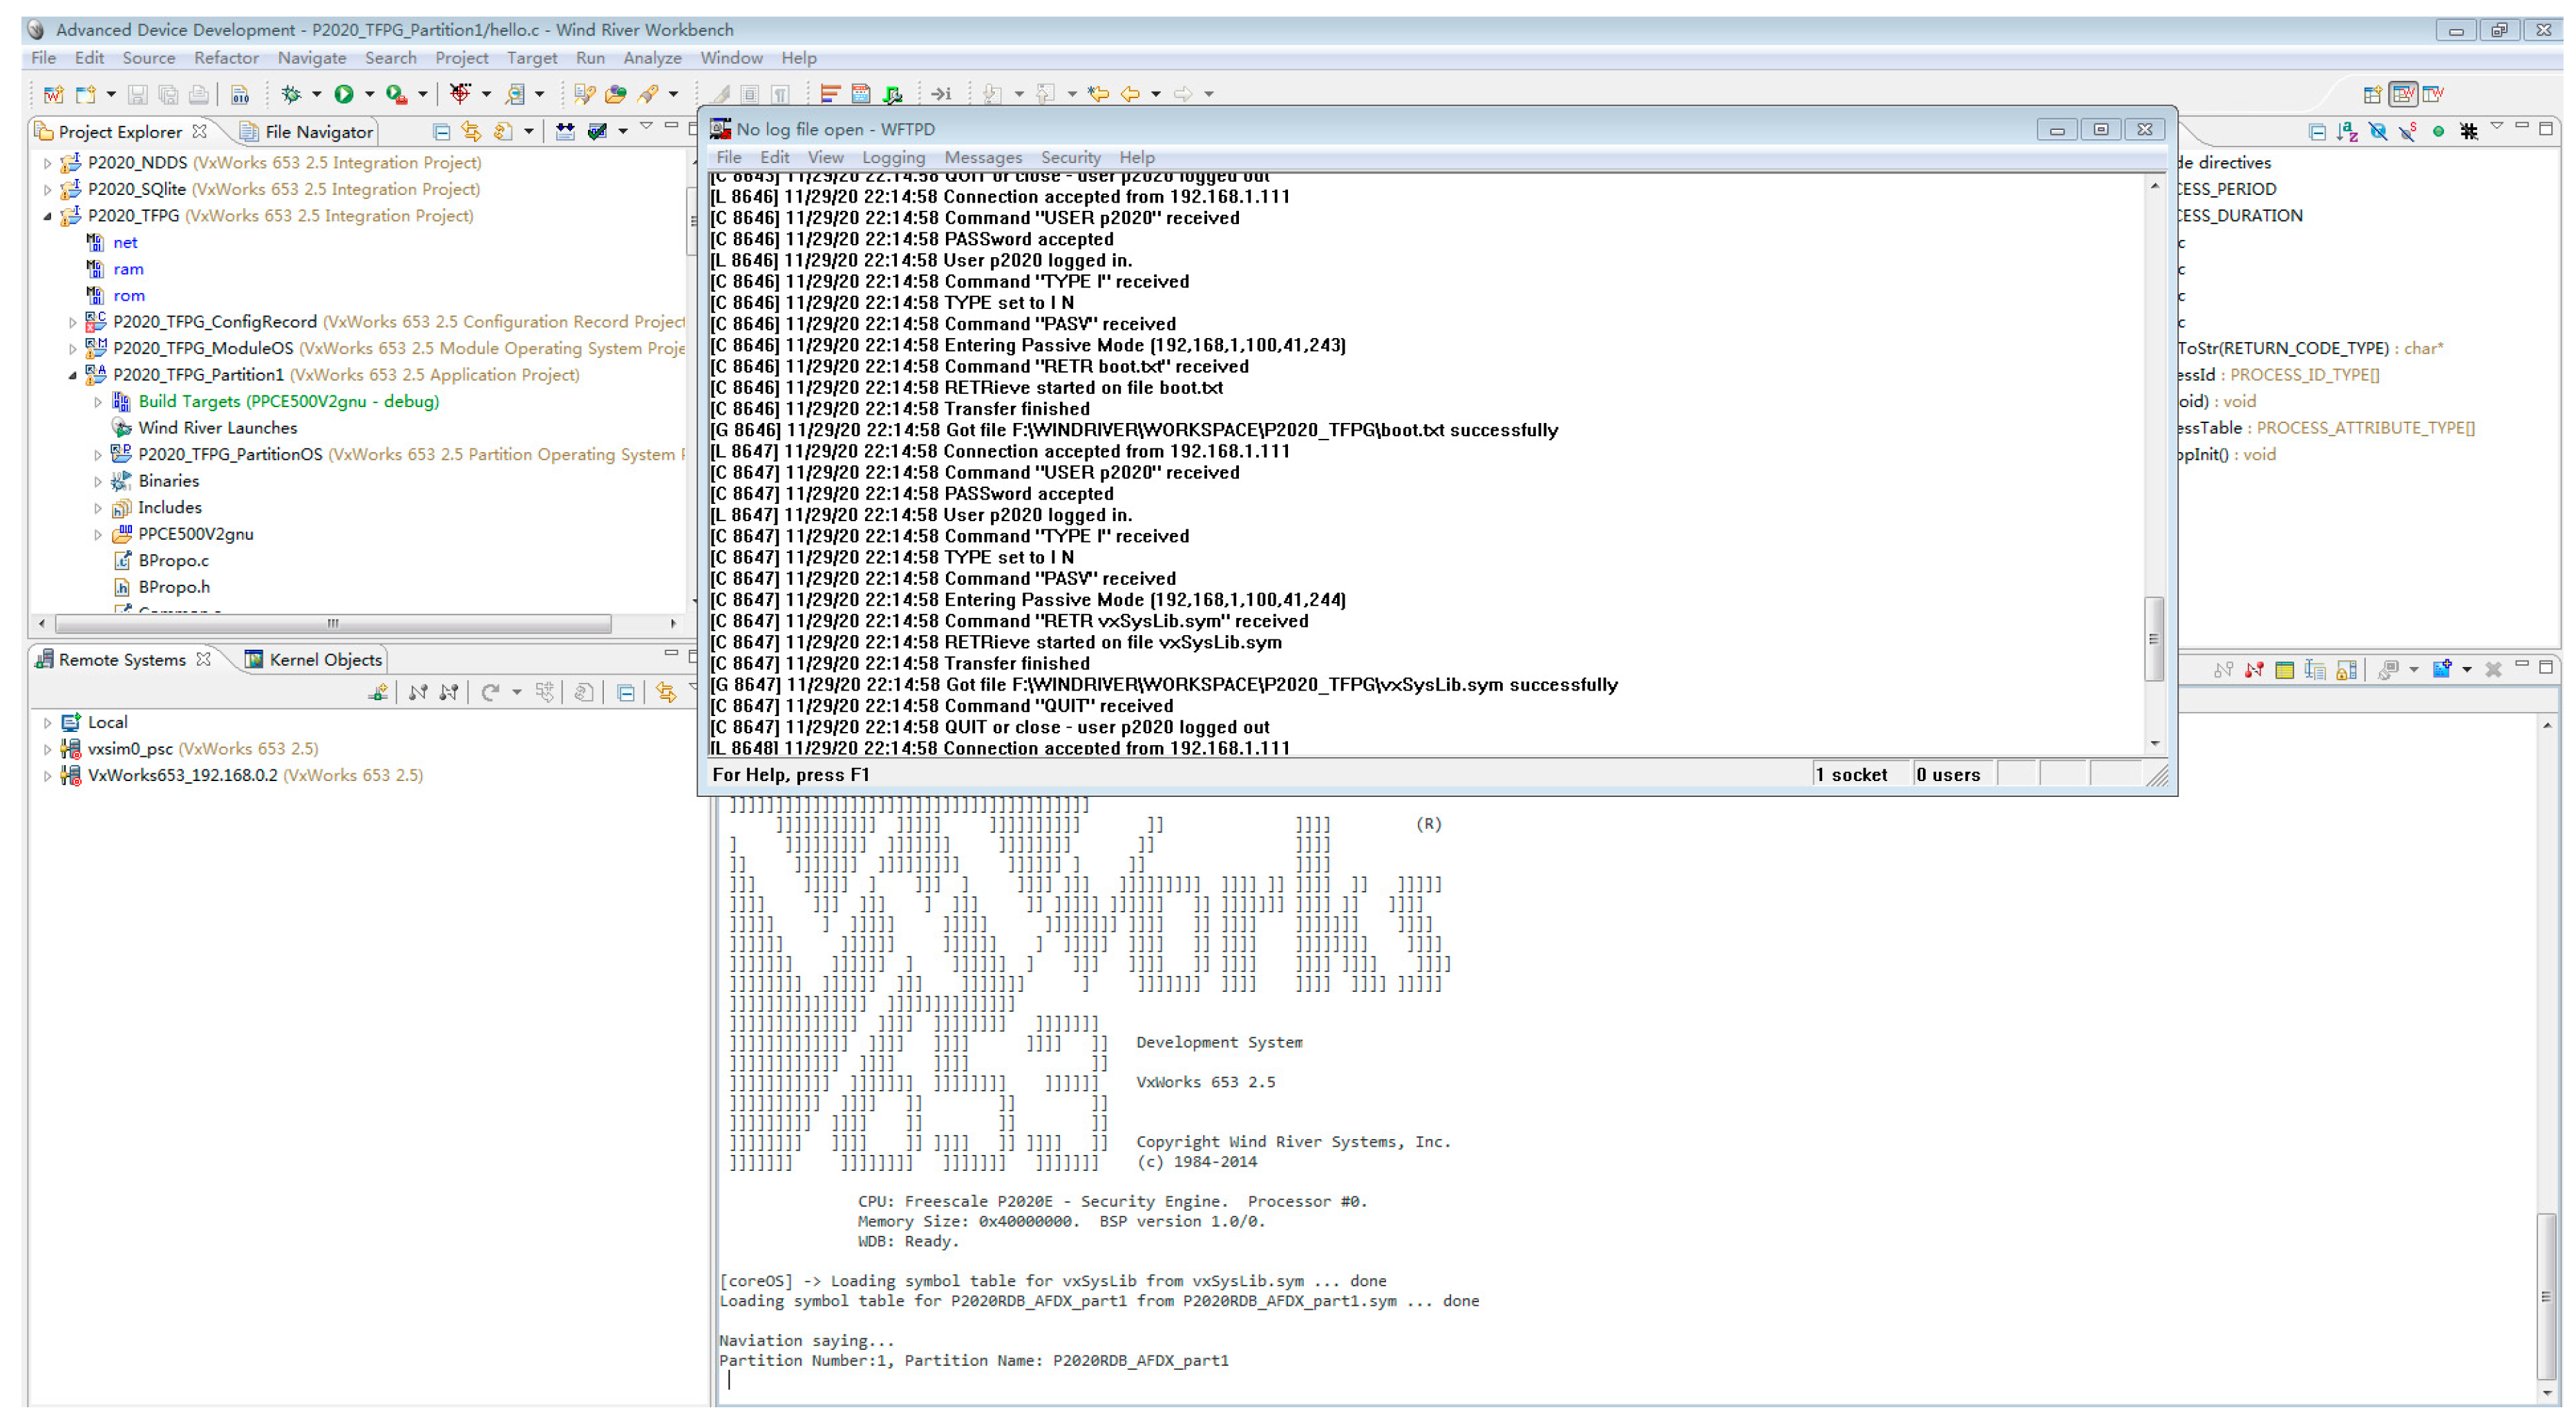This screenshot has width=2576, height=1428.
Task: Click the Back navigation arrow icon
Action: point(1130,94)
